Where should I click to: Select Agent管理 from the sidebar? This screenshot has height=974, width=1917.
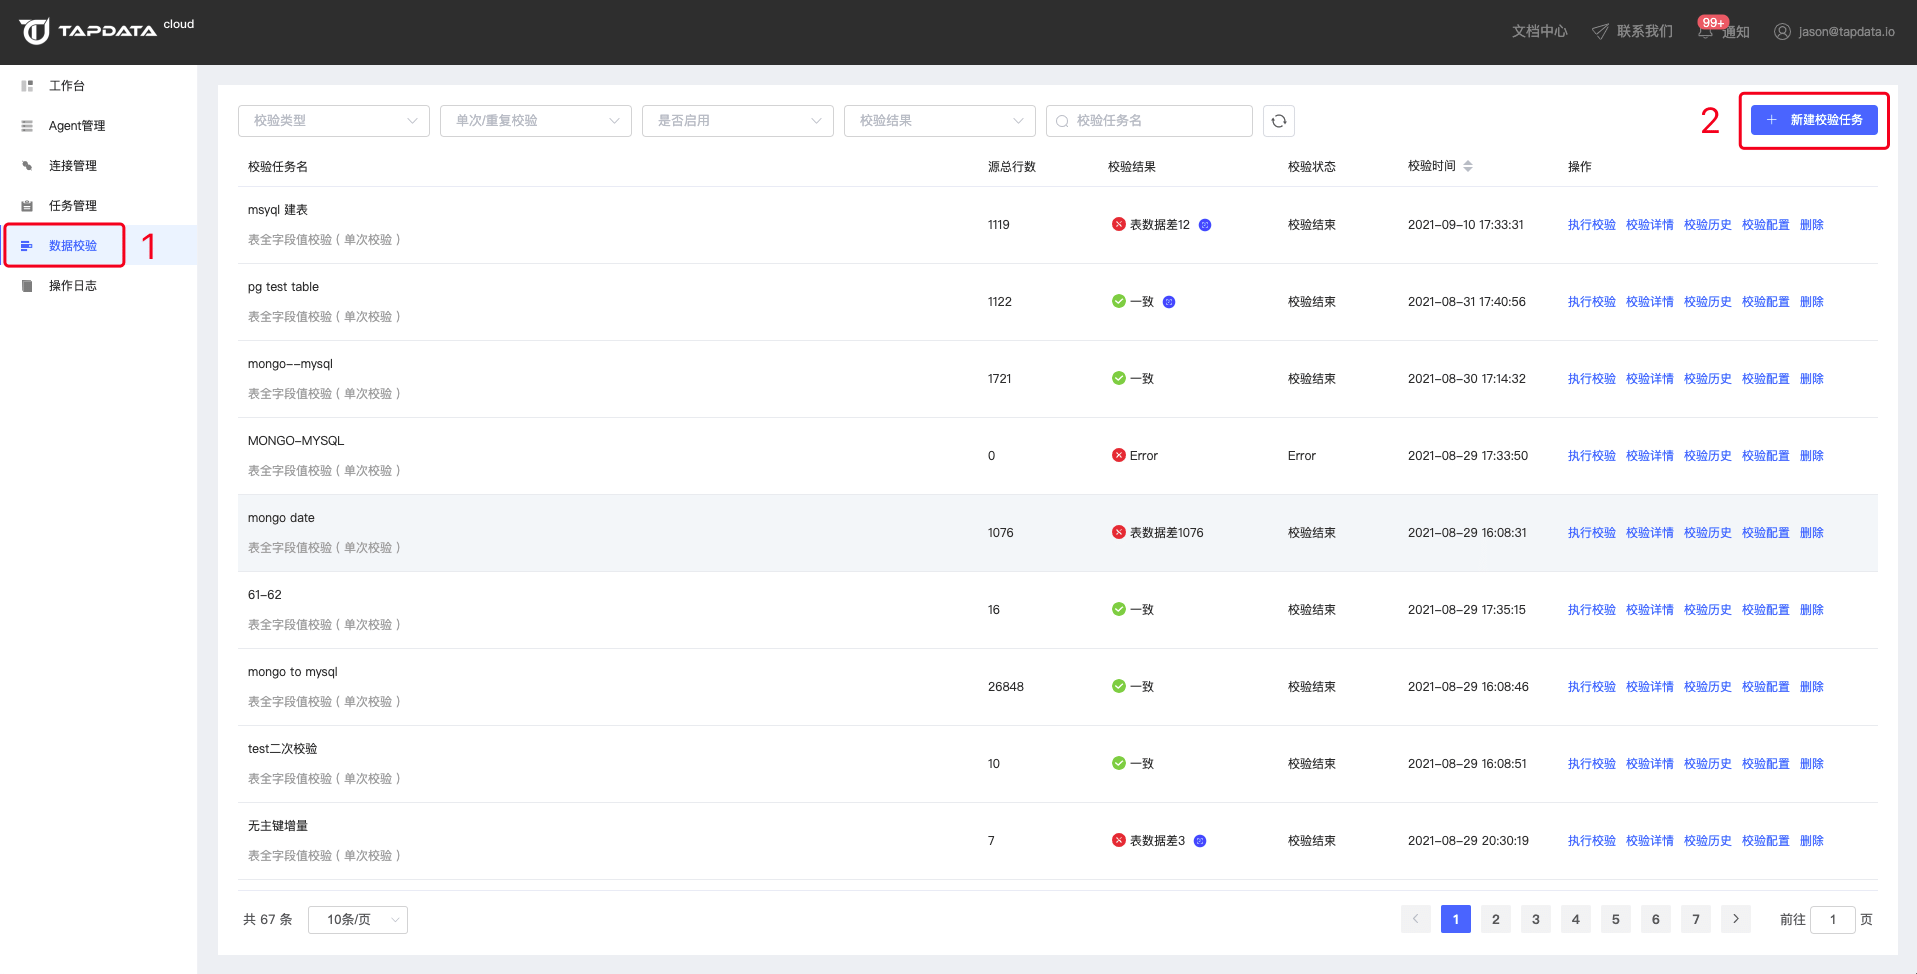click(77, 126)
